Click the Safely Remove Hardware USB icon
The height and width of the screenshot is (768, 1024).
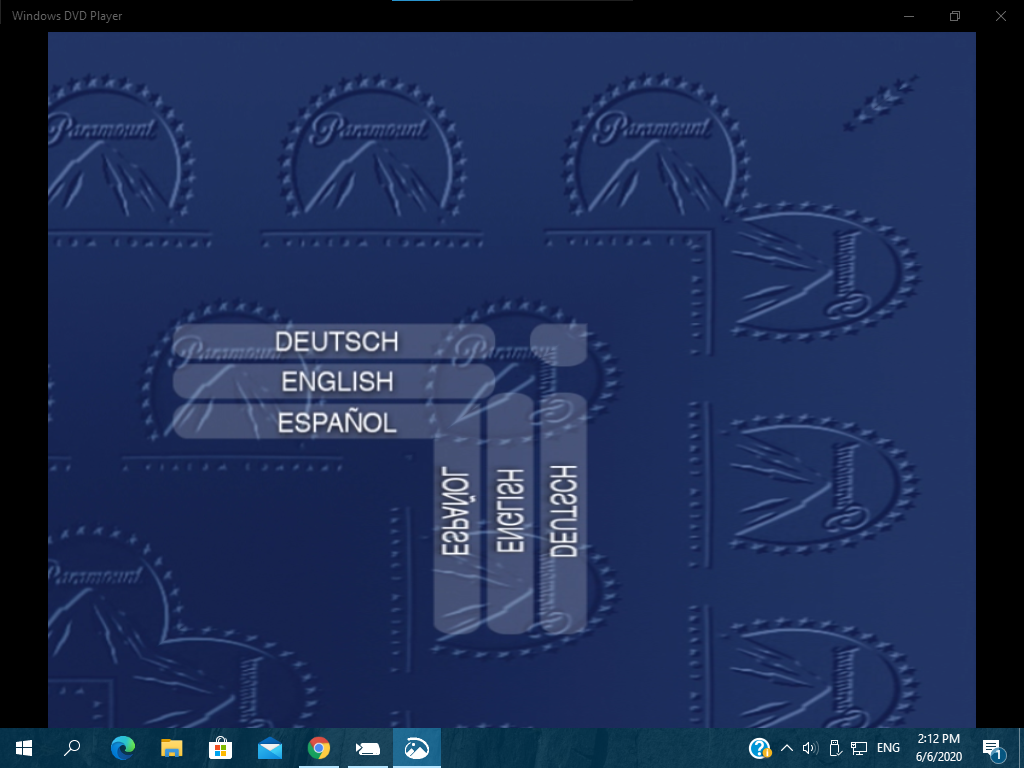835,748
